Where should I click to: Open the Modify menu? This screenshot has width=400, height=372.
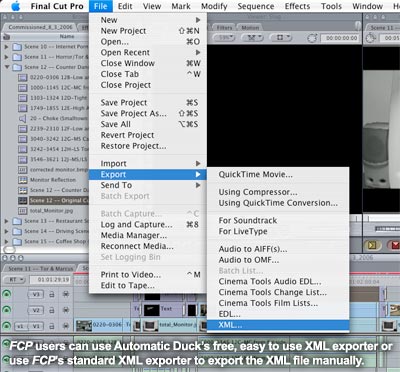pyautogui.click(x=214, y=6)
